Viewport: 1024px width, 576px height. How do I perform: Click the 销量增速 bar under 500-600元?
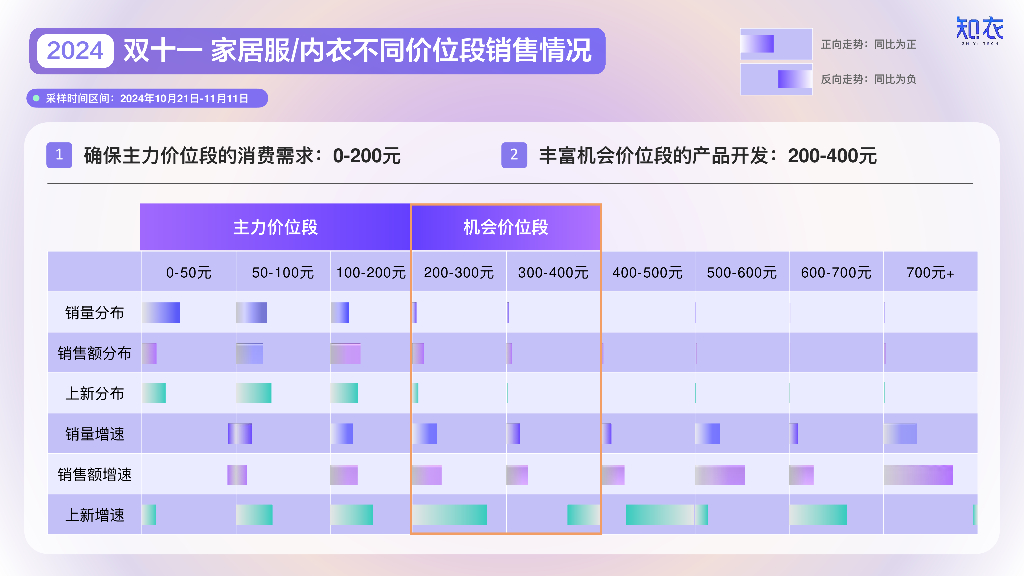point(708,434)
